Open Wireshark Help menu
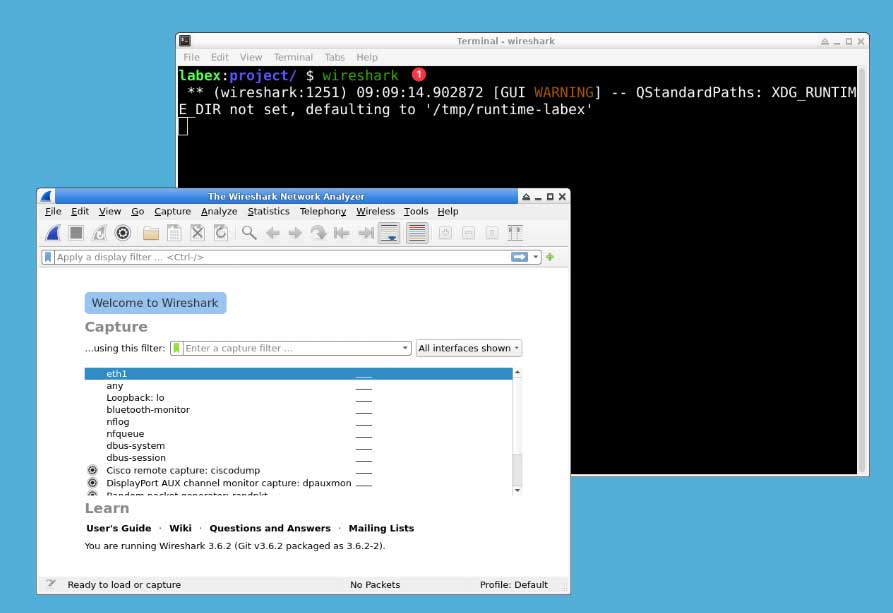The image size is (893, 613). 448,211
